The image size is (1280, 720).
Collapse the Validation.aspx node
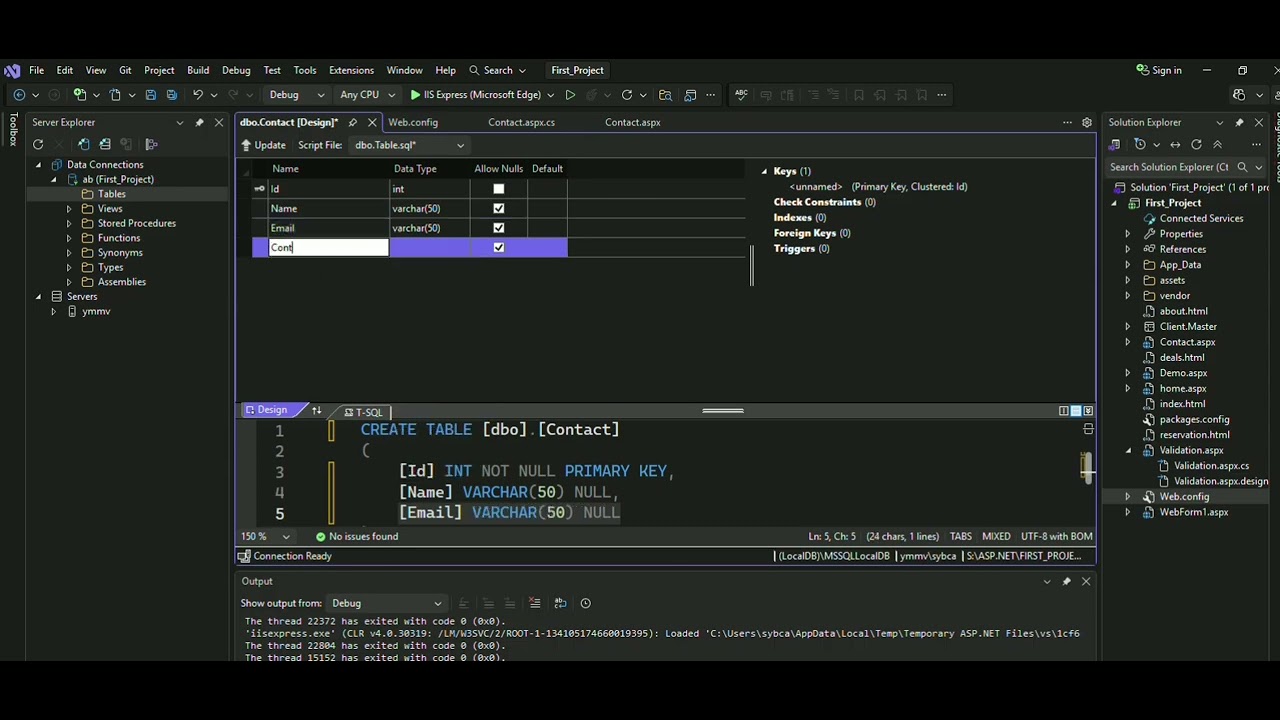(x=1129, y=450)
